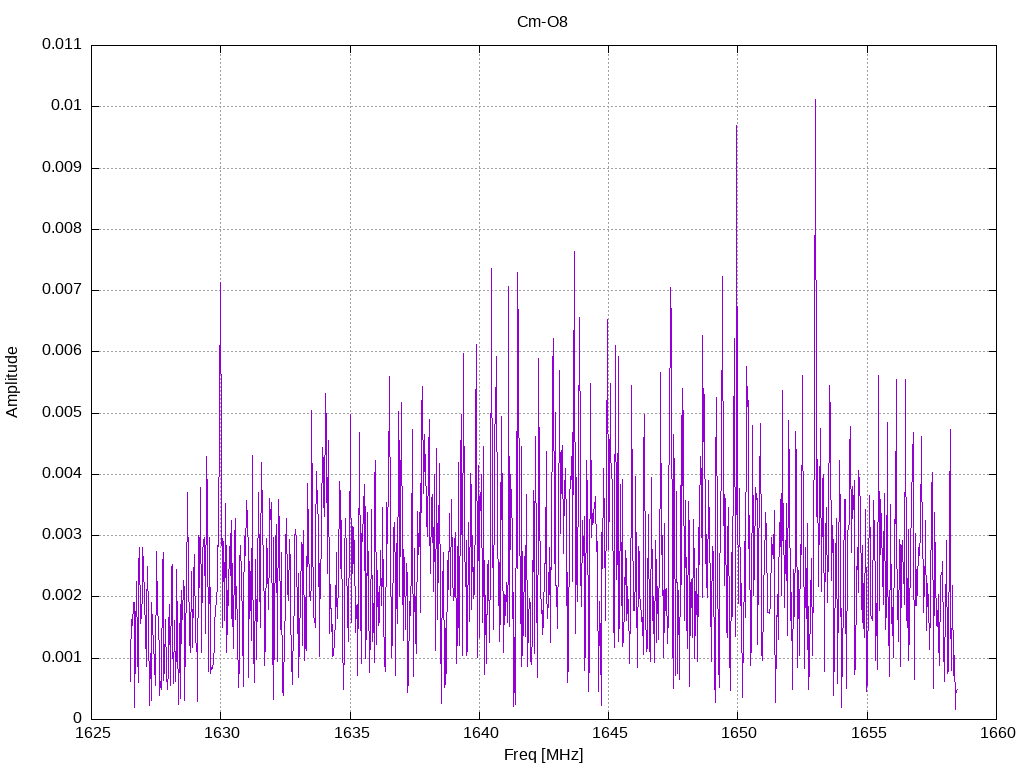Click x-axis tick label 1635
Image resolution: width=1024 pixels, height=768 pixels.
click(351, 733)
